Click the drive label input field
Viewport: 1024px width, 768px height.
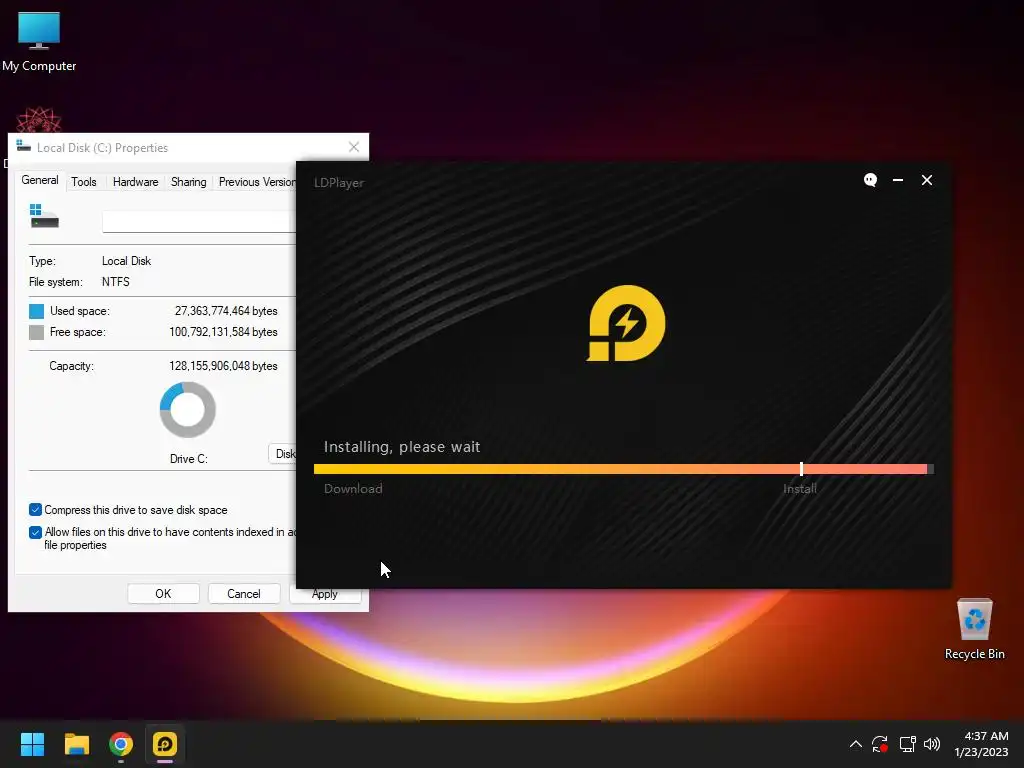(x=199, y=221)
